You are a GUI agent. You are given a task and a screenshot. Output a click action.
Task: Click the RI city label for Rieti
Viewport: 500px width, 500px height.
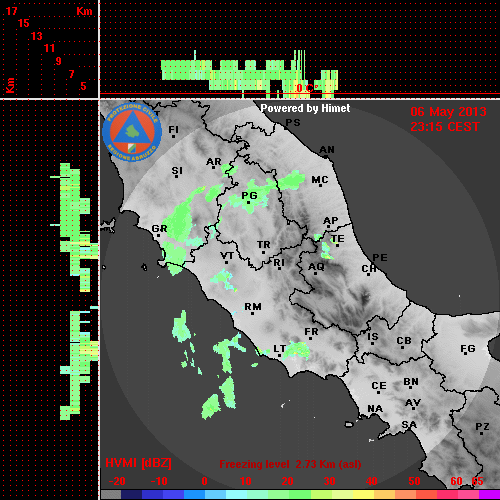click(279, 263)
